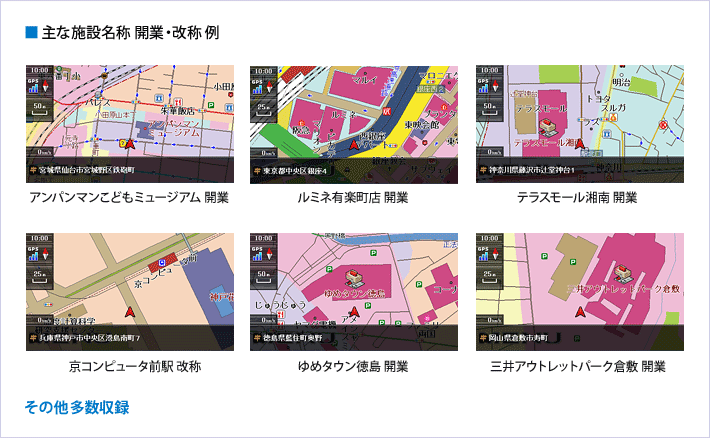
Task: Click the 東映会館 label on the map
Action: click(x=421, y=125)
